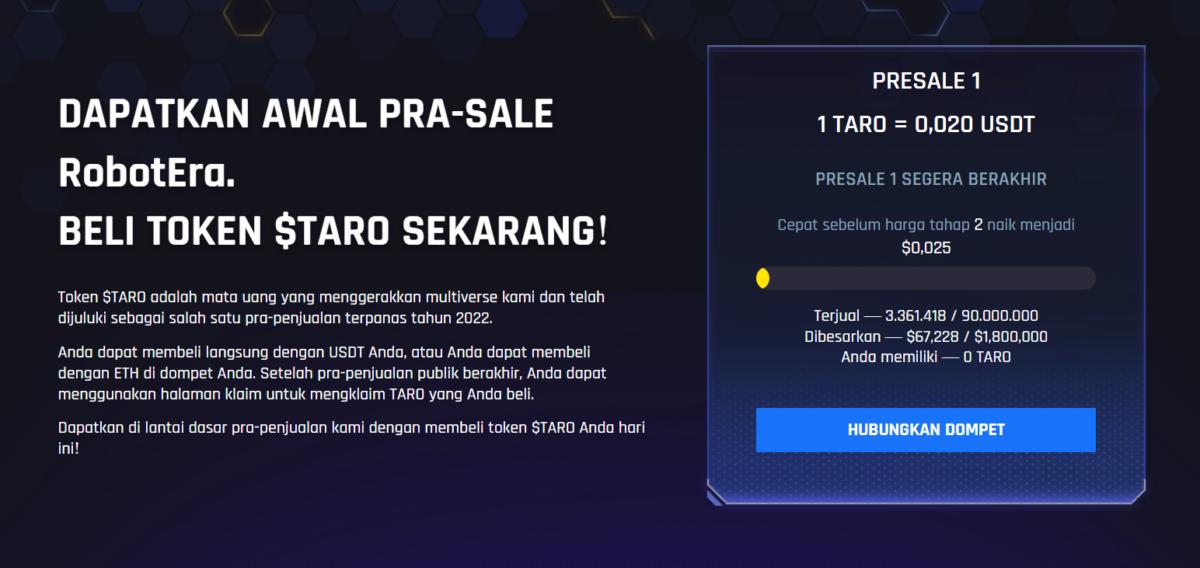Click the Dibesarkan amount raised line
This screenshot has height=568, width=1200.
[926, 337]
